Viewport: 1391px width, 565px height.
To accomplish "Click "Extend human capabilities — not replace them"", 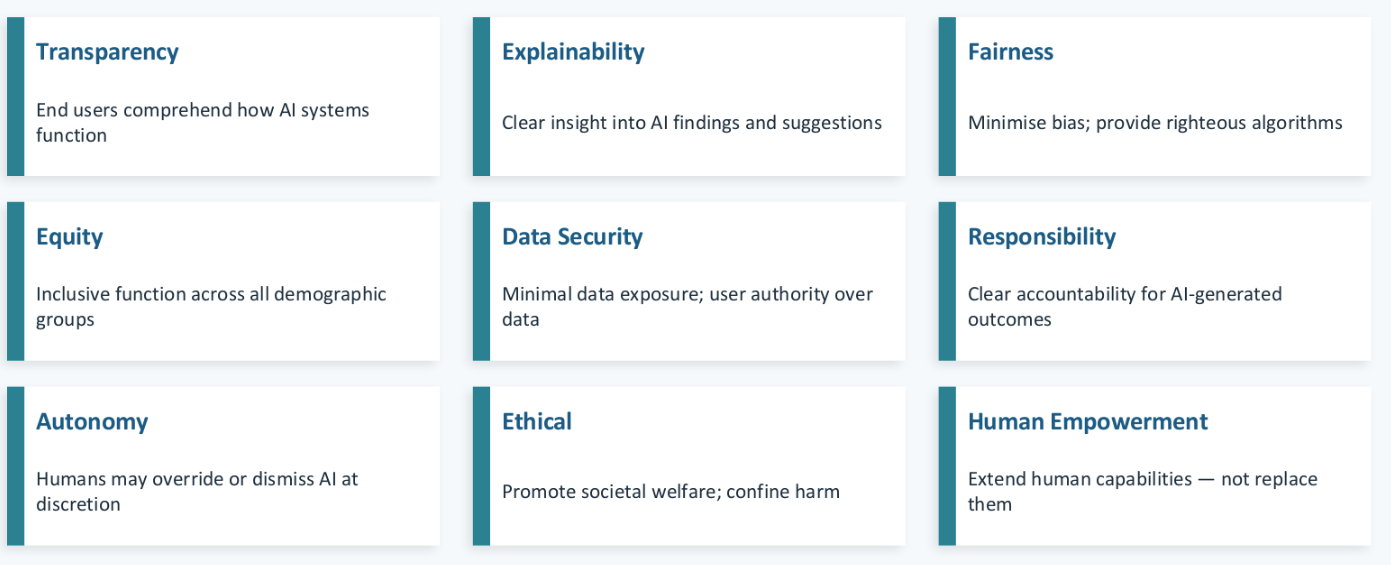I will click(1142, 491).
